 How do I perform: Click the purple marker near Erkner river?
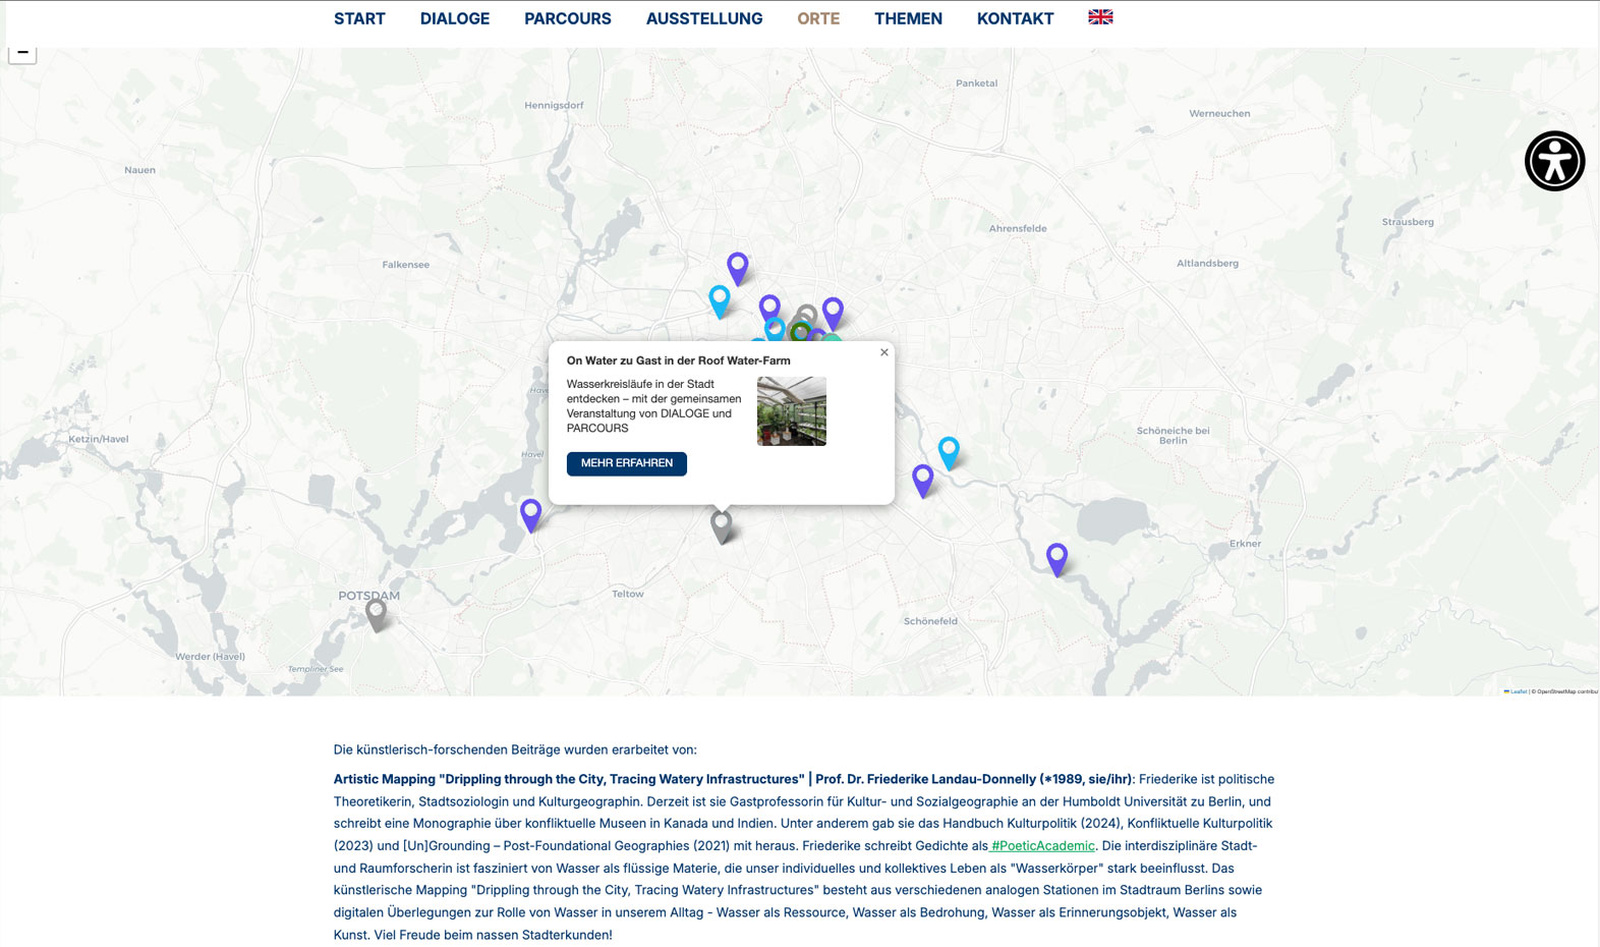coord(1057,559)
